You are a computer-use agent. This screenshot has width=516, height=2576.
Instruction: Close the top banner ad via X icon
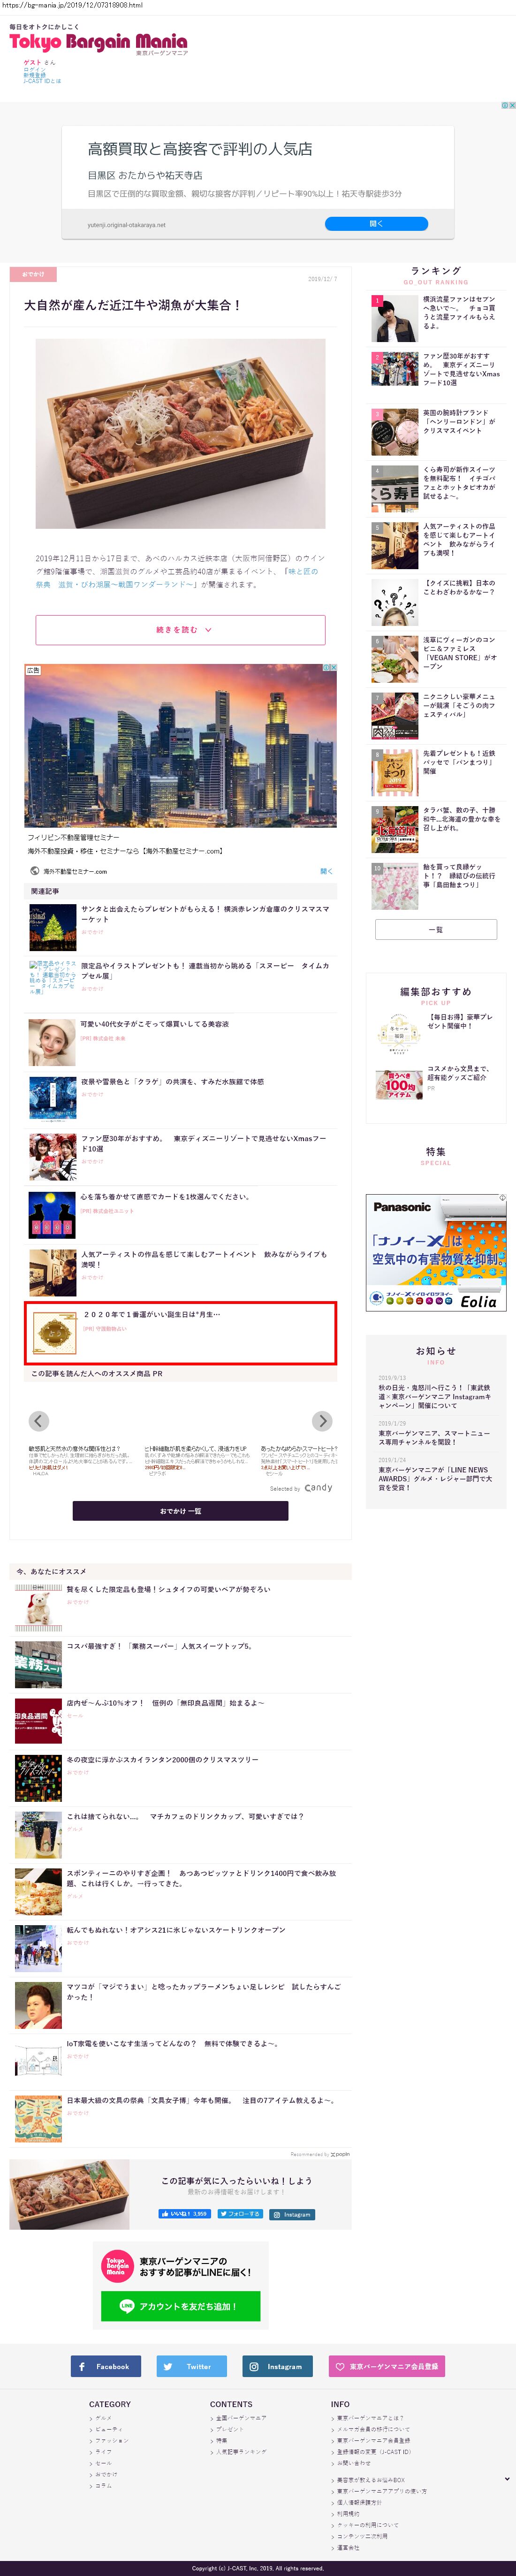pos(512,105)
